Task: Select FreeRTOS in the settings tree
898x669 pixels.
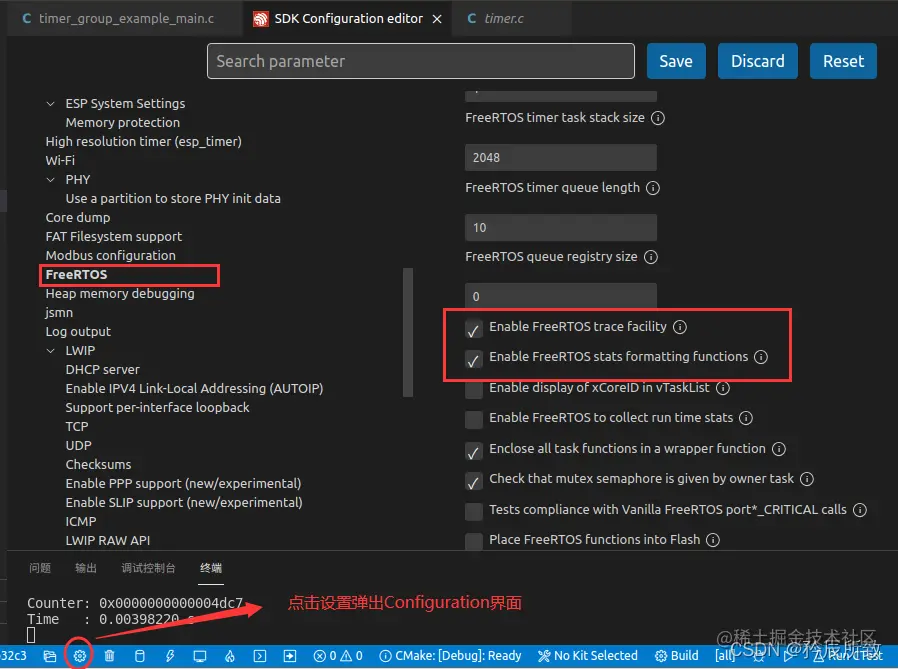Action: point(76,275)
